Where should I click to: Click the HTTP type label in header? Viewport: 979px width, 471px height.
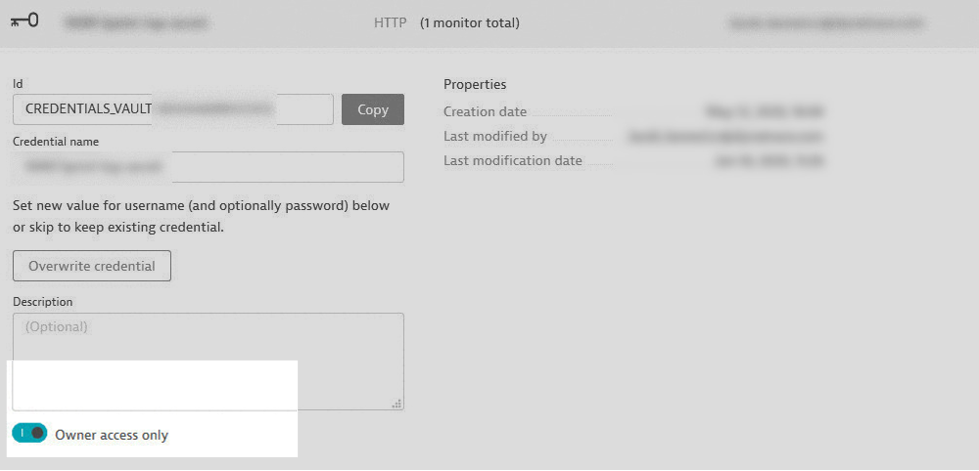click(390, 23)
